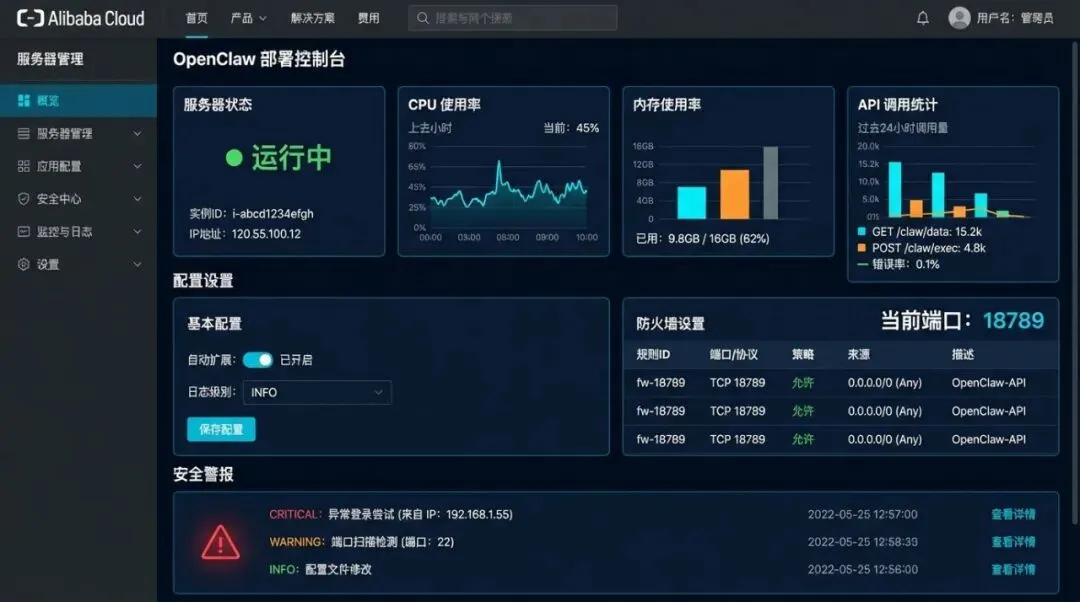
Task: Click the current port value 18789
Action: tap(1013, 320)
